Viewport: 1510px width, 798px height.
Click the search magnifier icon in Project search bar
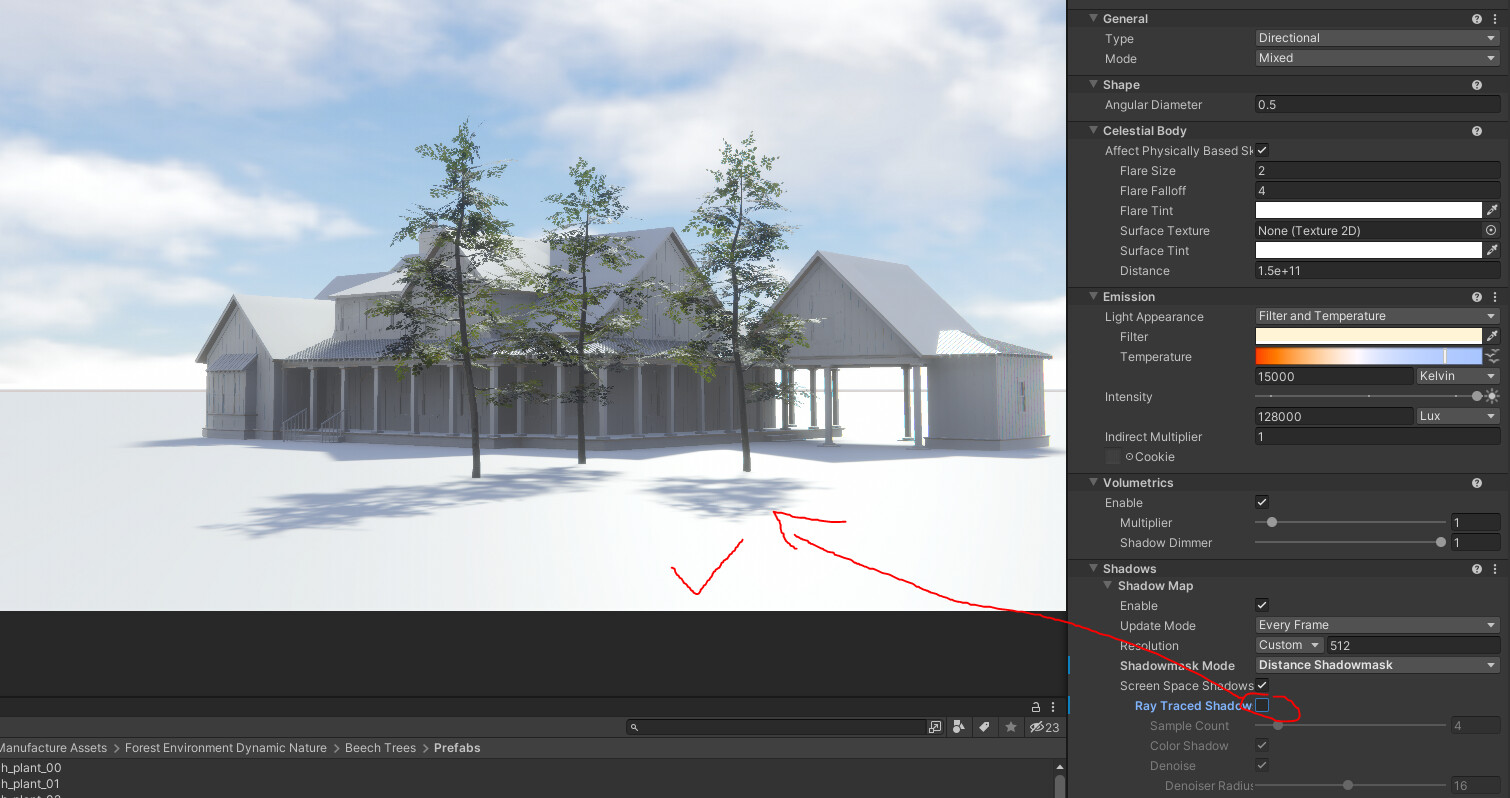634,727
